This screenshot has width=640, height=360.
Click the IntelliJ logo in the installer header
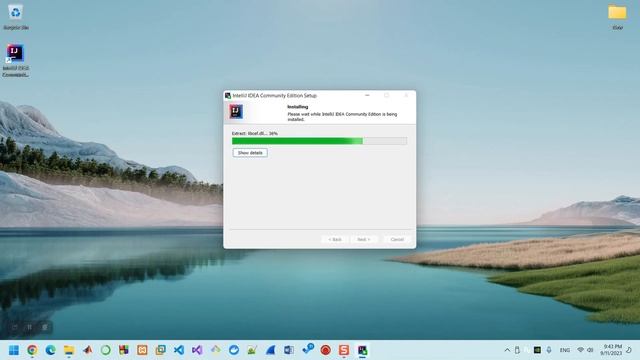[236, 111]
